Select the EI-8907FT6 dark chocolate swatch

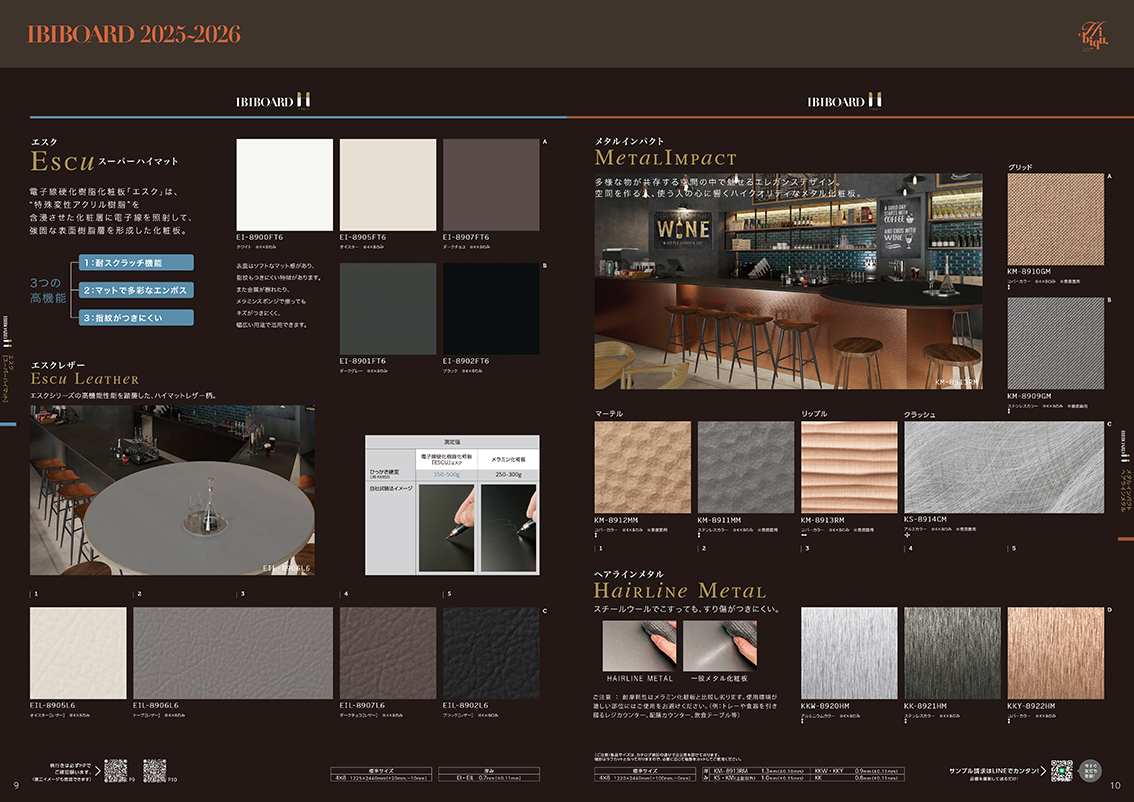coord(491,185)
